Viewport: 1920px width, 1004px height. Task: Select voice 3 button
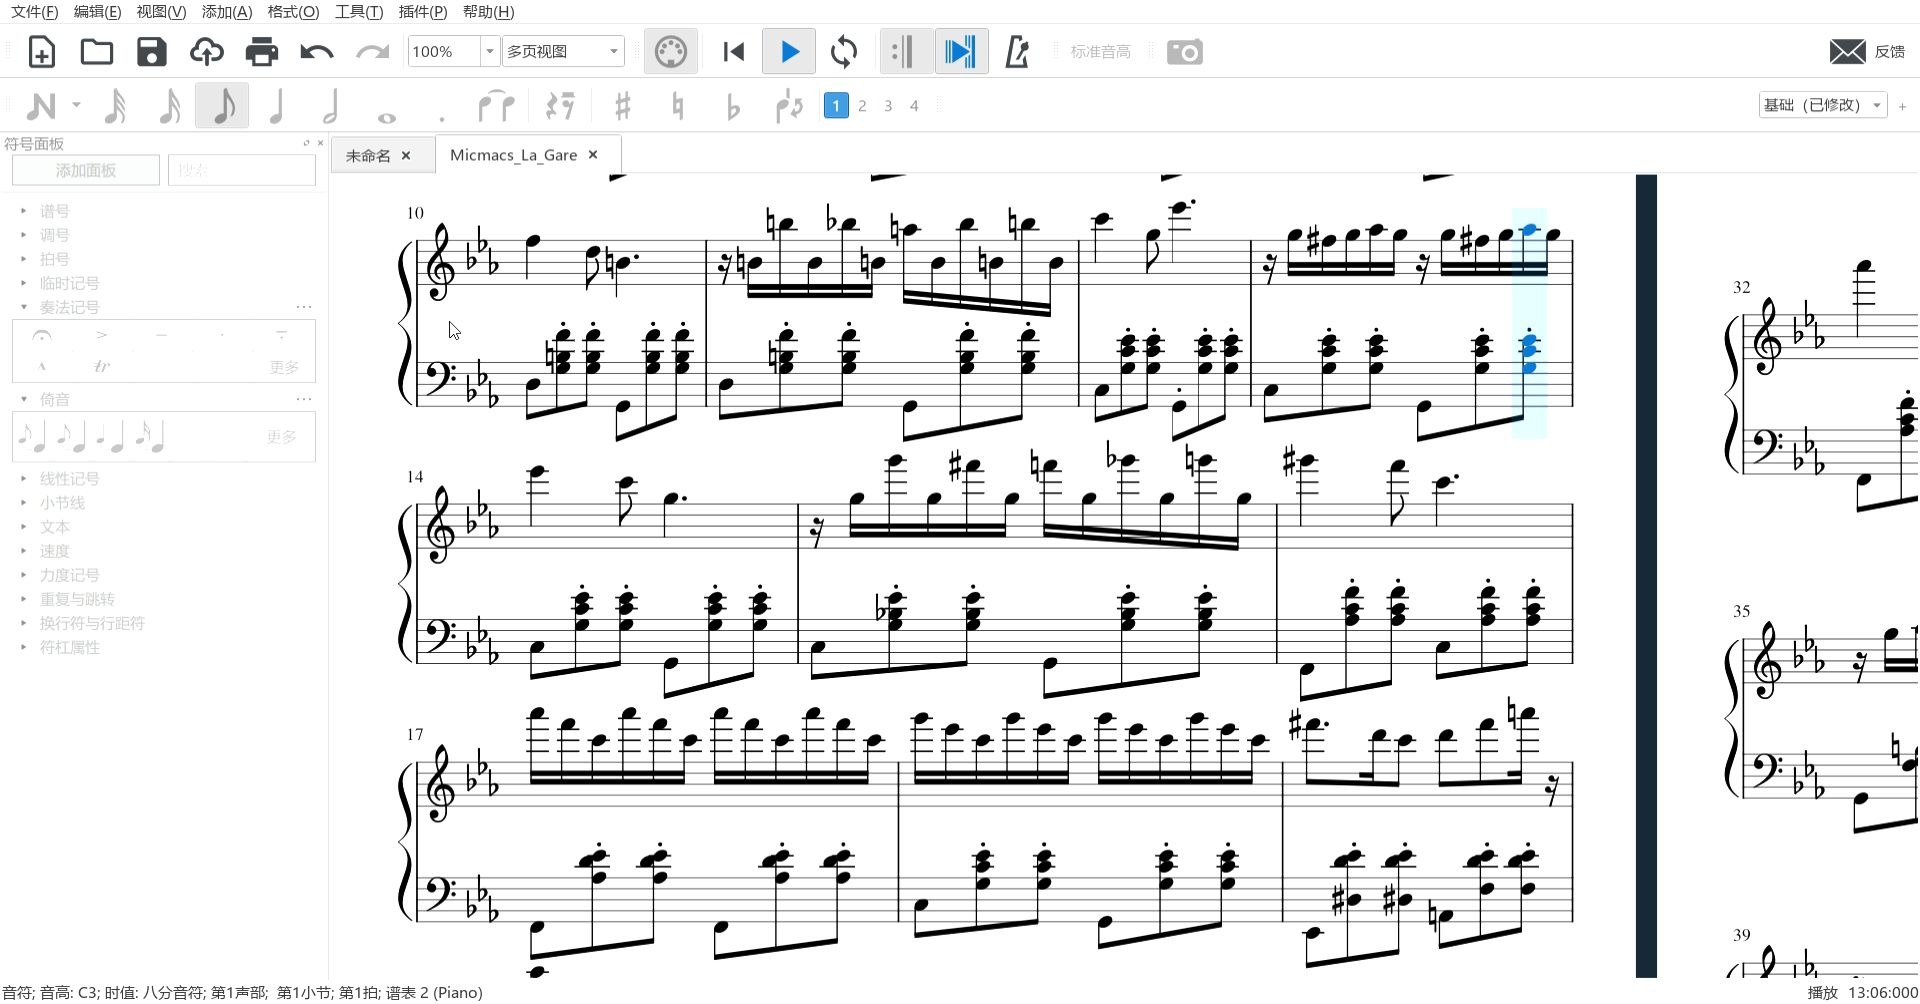(888, 105)
